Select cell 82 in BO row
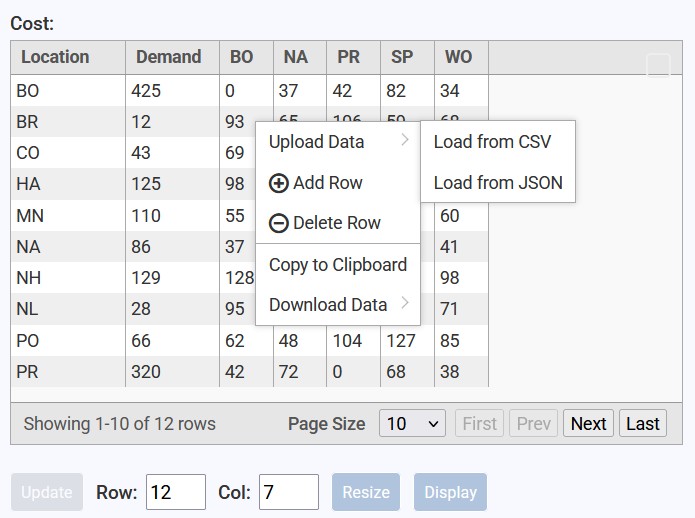 pyautogui.click(x=407, y=91)
